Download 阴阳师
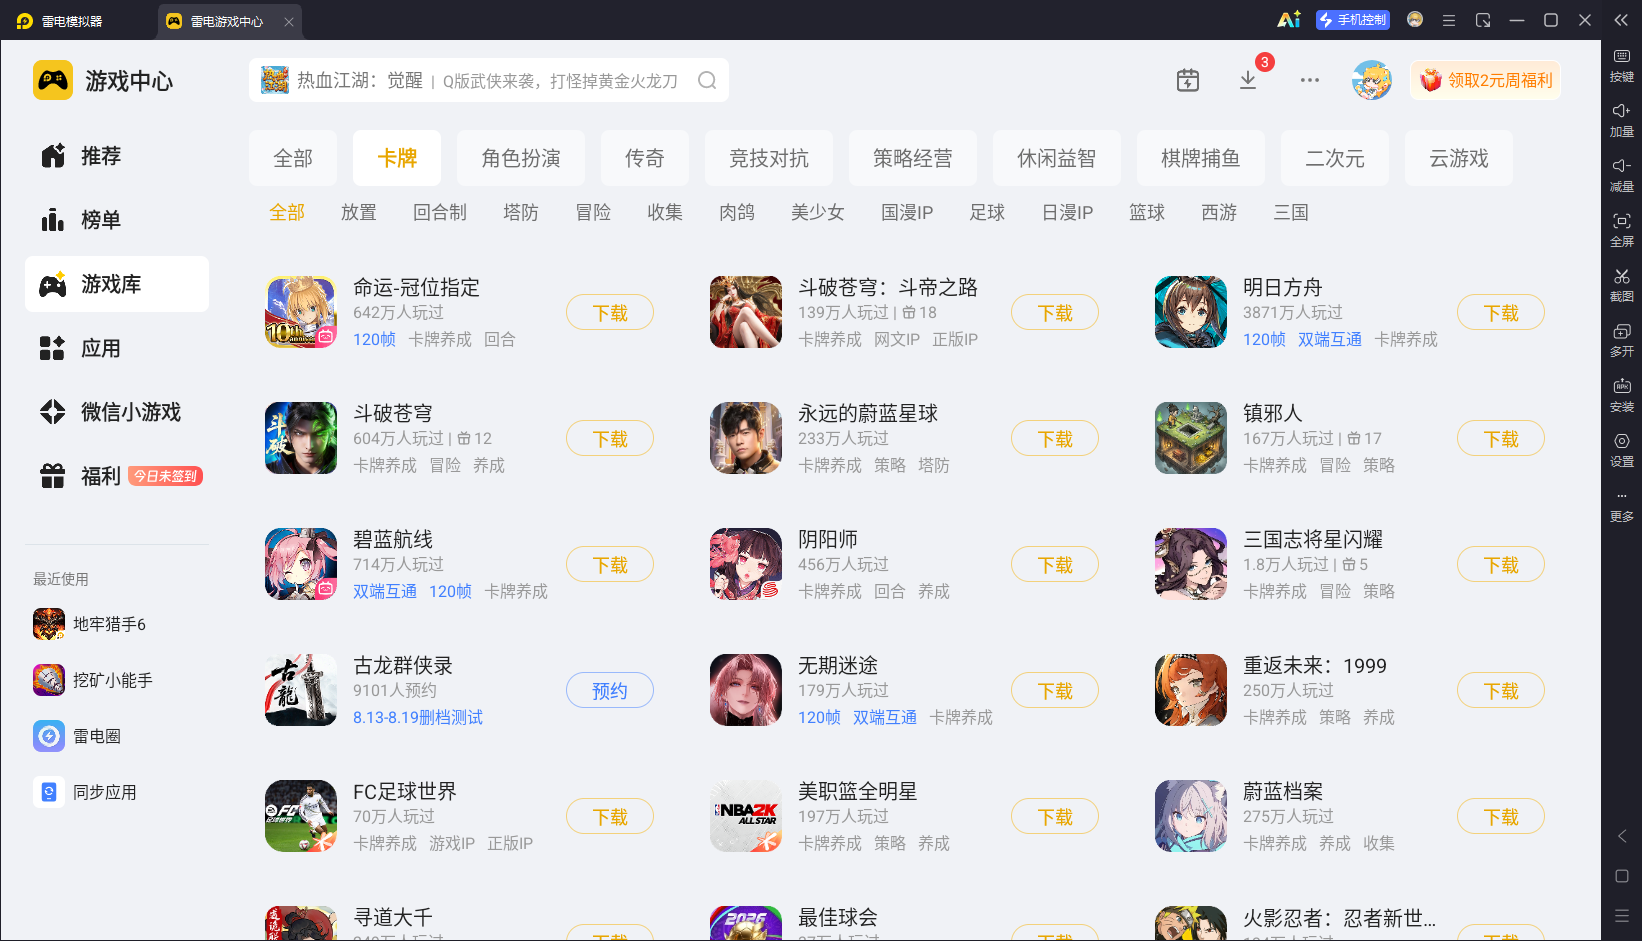1642x941 pixels. coord(1055,565)
